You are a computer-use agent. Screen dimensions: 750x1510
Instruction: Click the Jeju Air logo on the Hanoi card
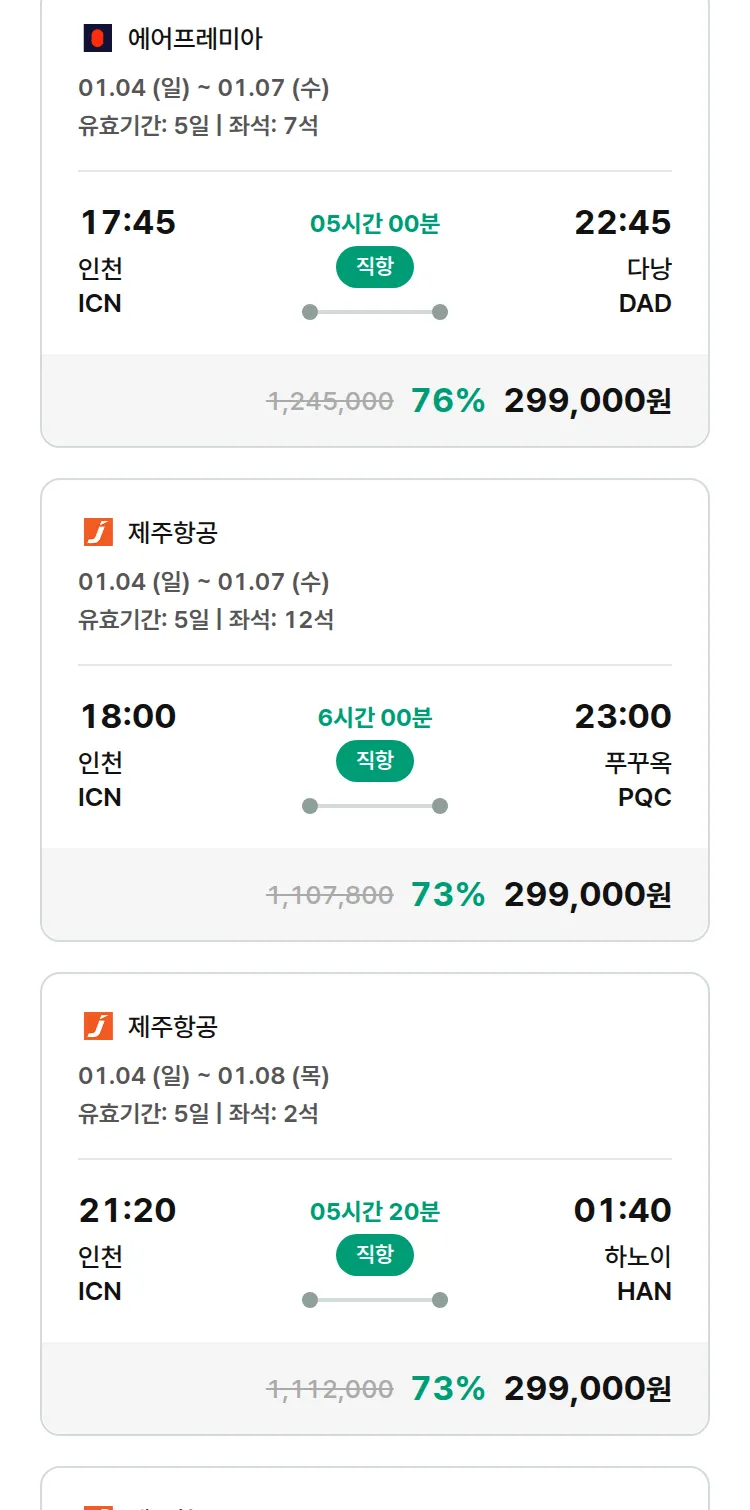click(98, 1026)
